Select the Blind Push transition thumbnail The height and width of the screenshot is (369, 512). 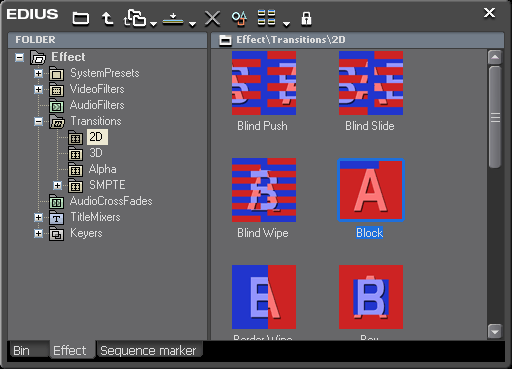point(264,83)
